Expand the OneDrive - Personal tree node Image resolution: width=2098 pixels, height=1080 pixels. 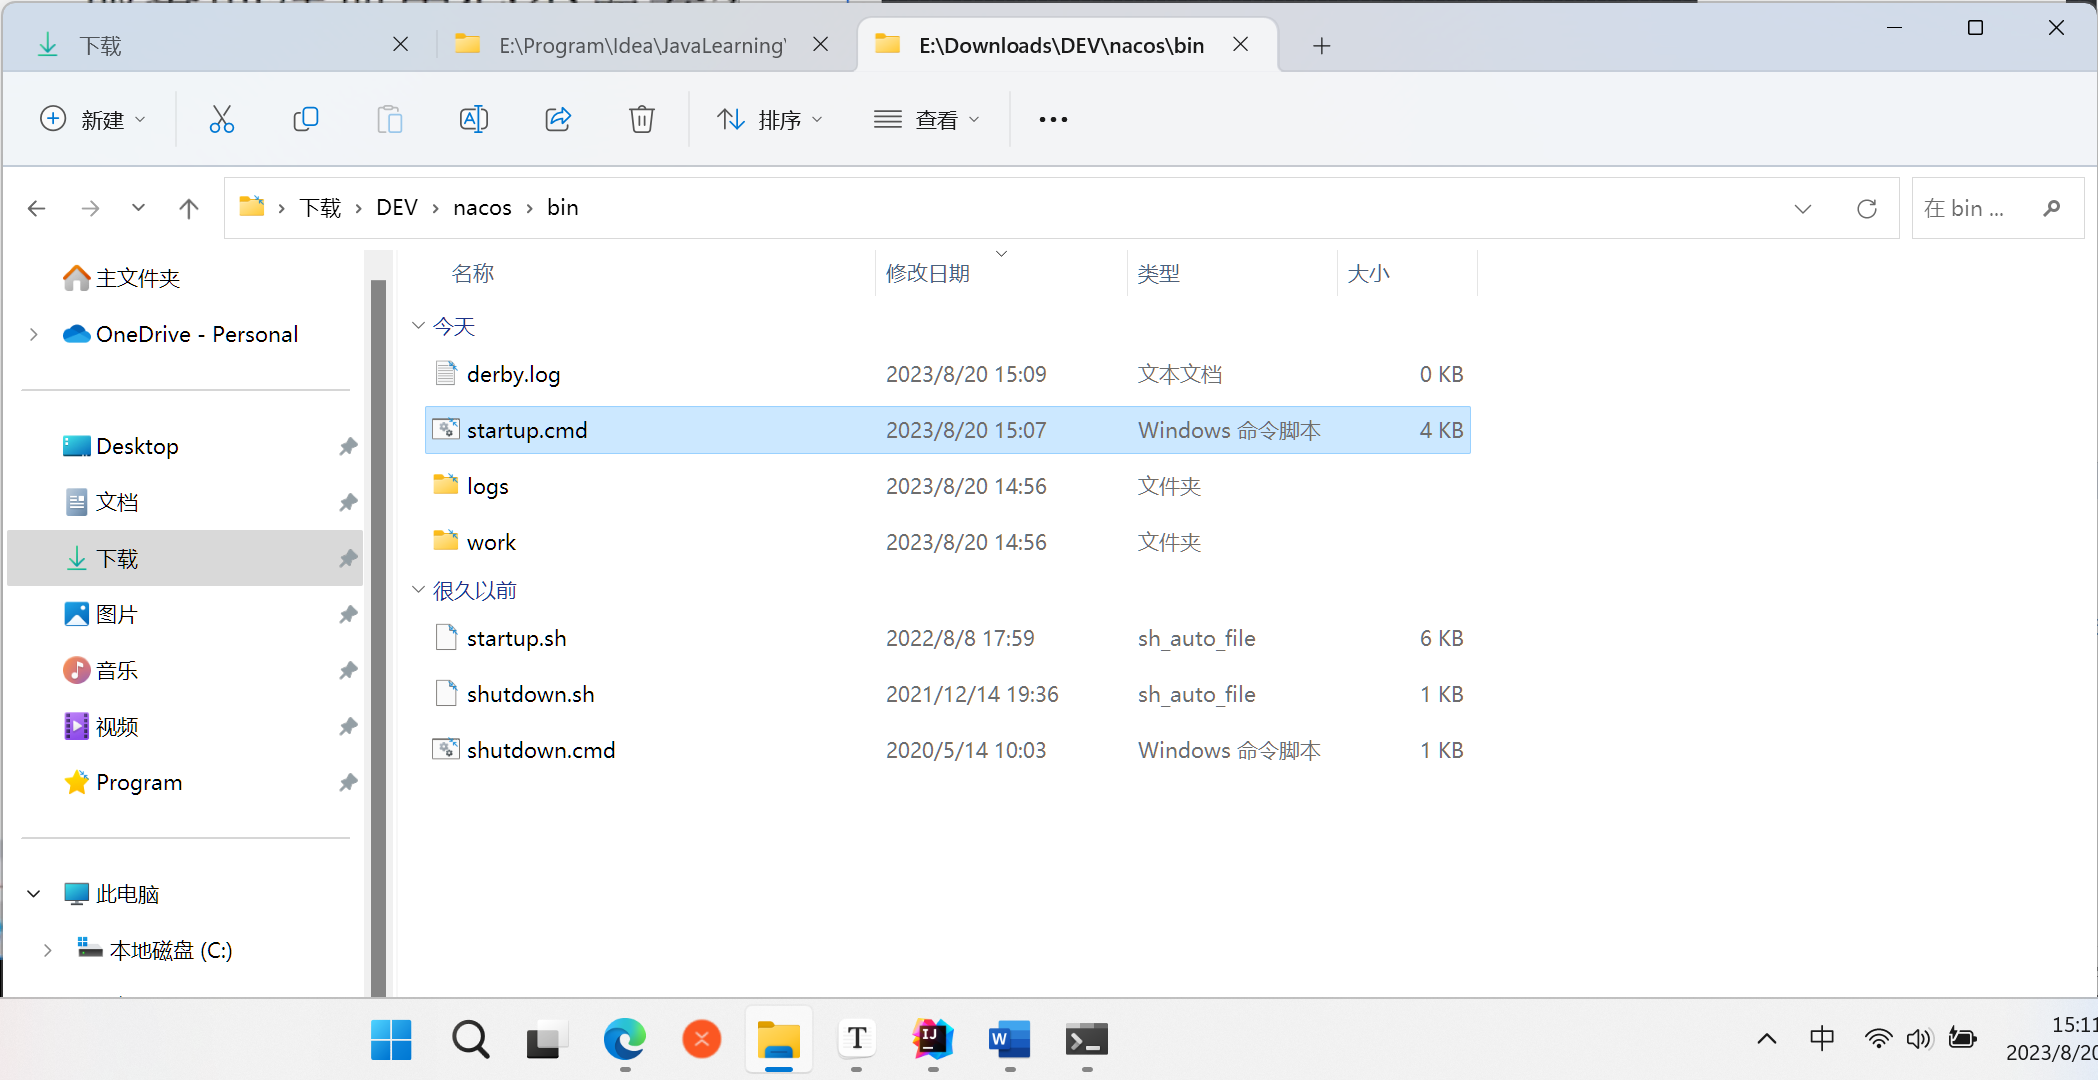click(x=34, y=334)
